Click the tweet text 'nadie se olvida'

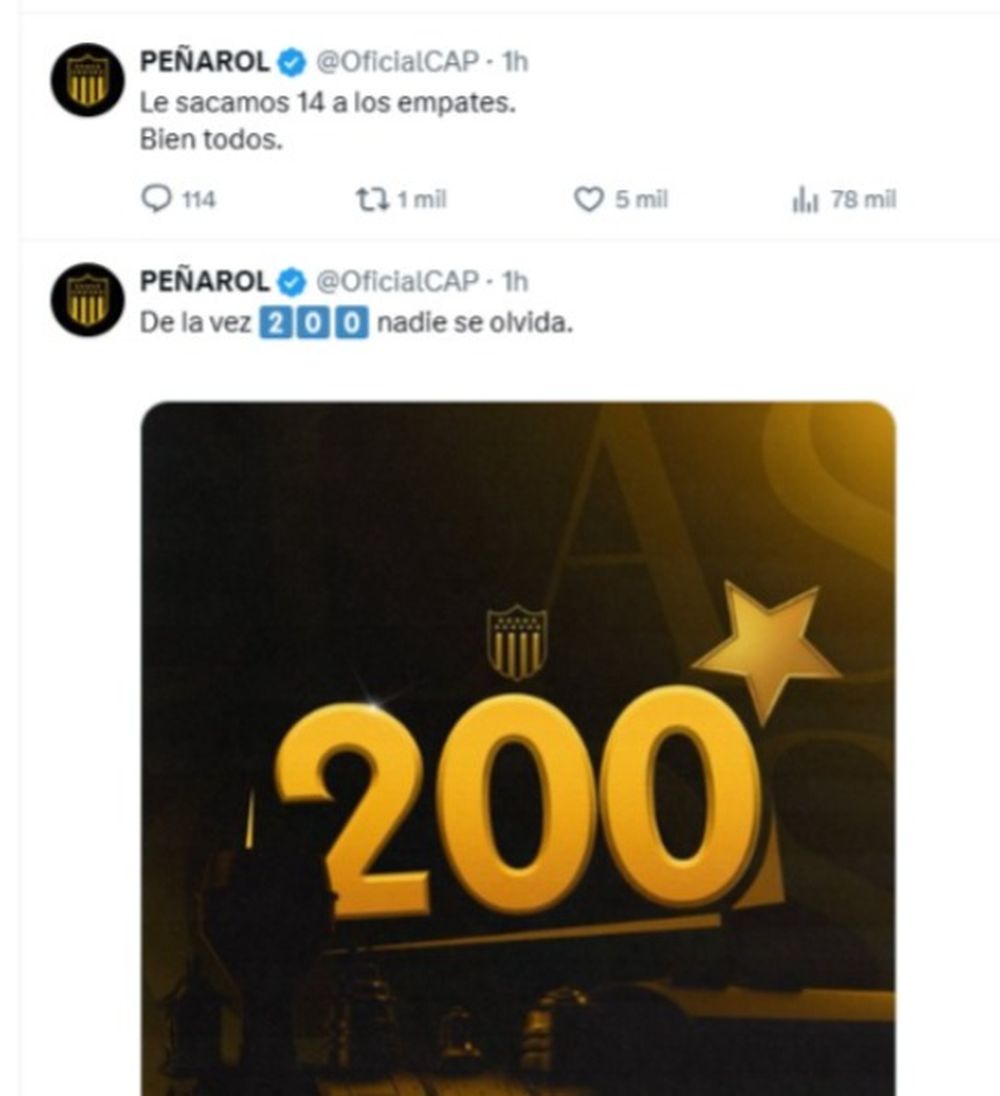pos(475,323)
